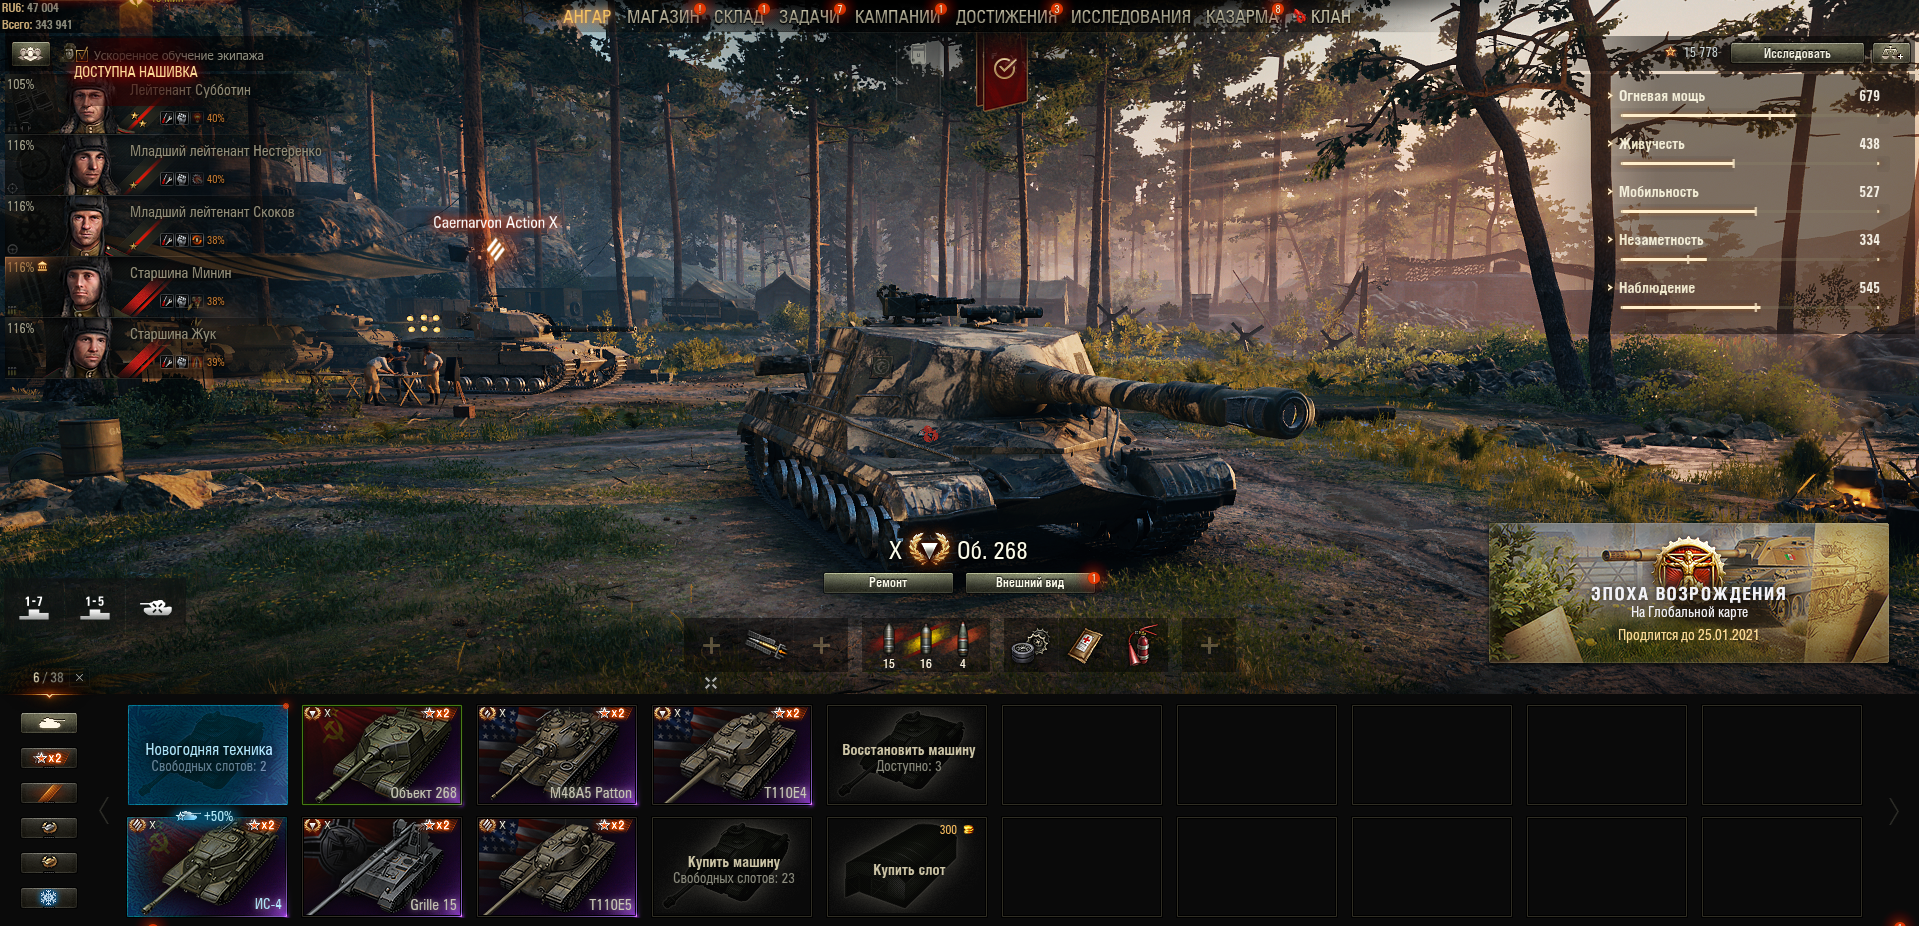This screenshot has height=926, width=1919.
Task: Click the destroyed tank battle results icon
Action: tap(157, 607)
